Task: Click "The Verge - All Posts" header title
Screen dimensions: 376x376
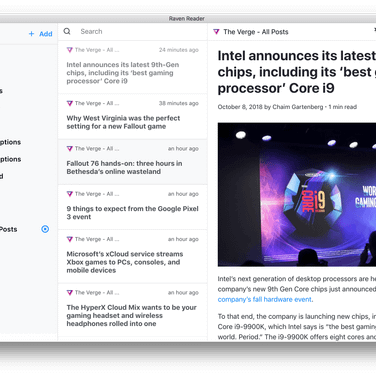Action: pyautogui.click(x=256, y=32)
